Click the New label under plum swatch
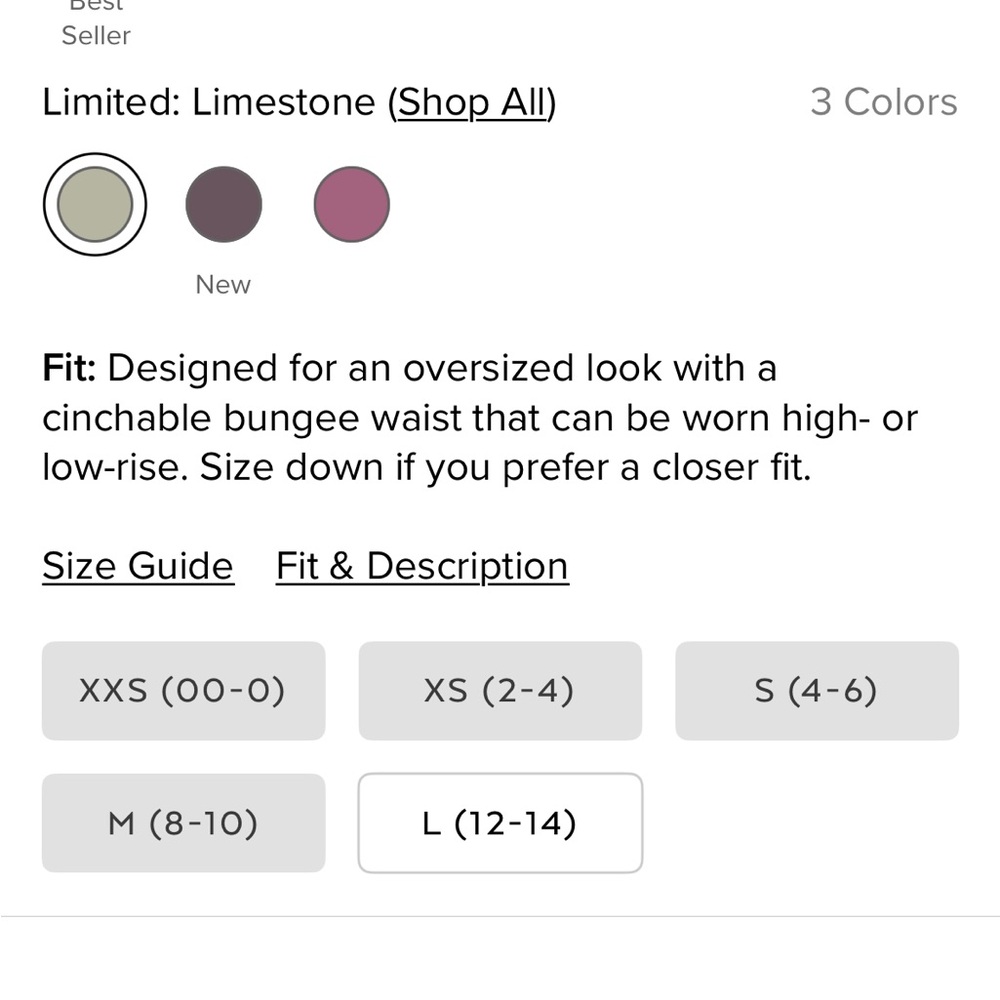1000x1000 pixels. point(223,284)
